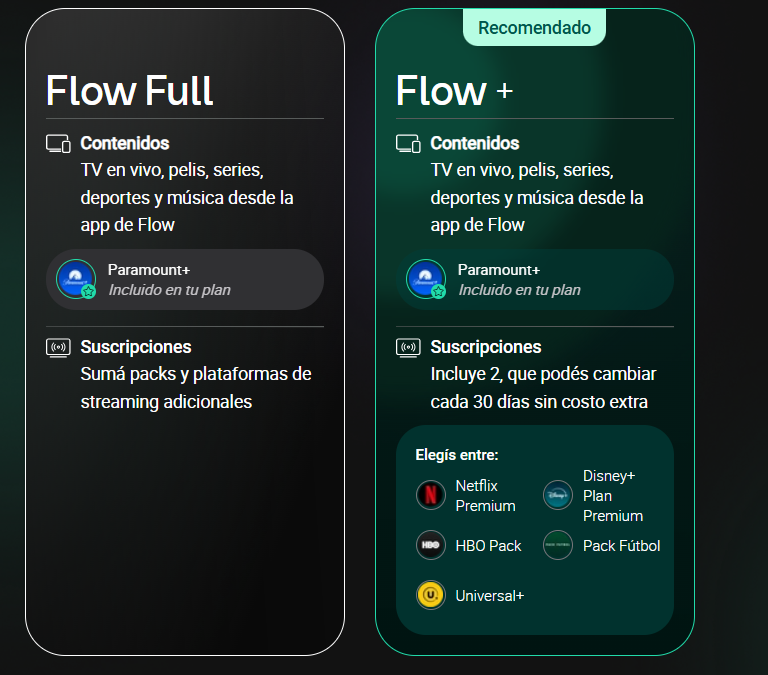768x675 pixels.
Task: Select the Disney+ Plan Premium icon
Action: (x=558, y=495)
